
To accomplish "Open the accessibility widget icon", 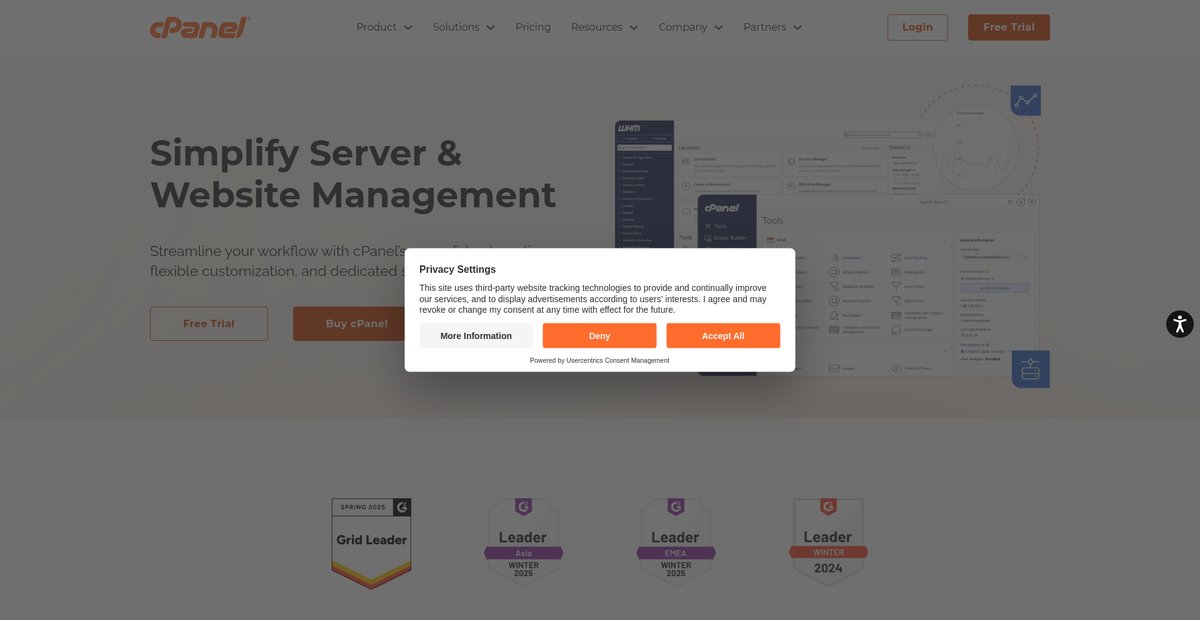I will pyautogui.click(x=1180, y=323).
